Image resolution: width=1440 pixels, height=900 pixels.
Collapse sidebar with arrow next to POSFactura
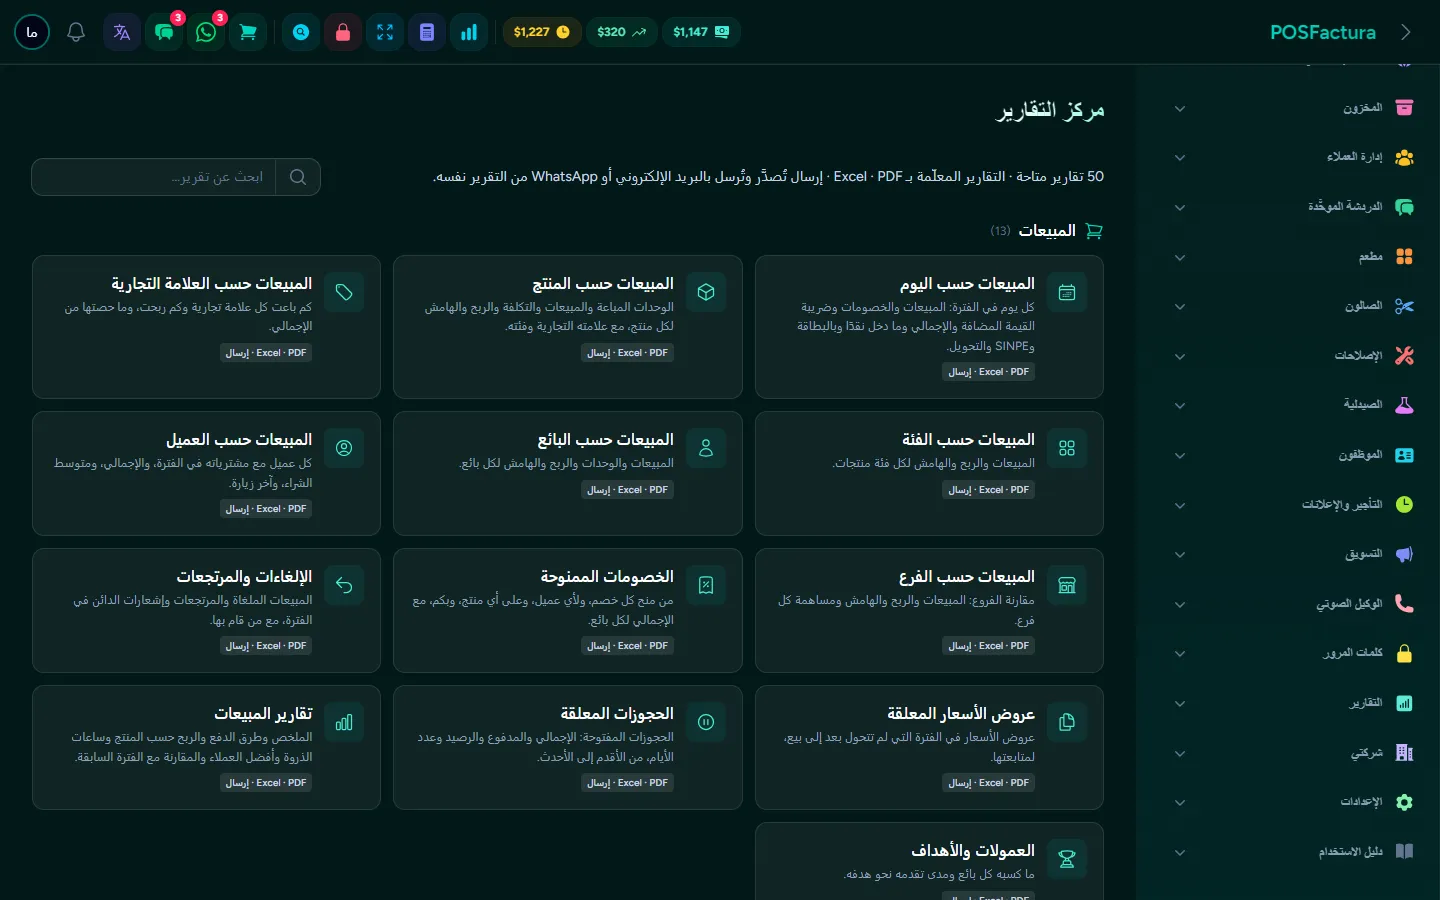(1406, 32)
